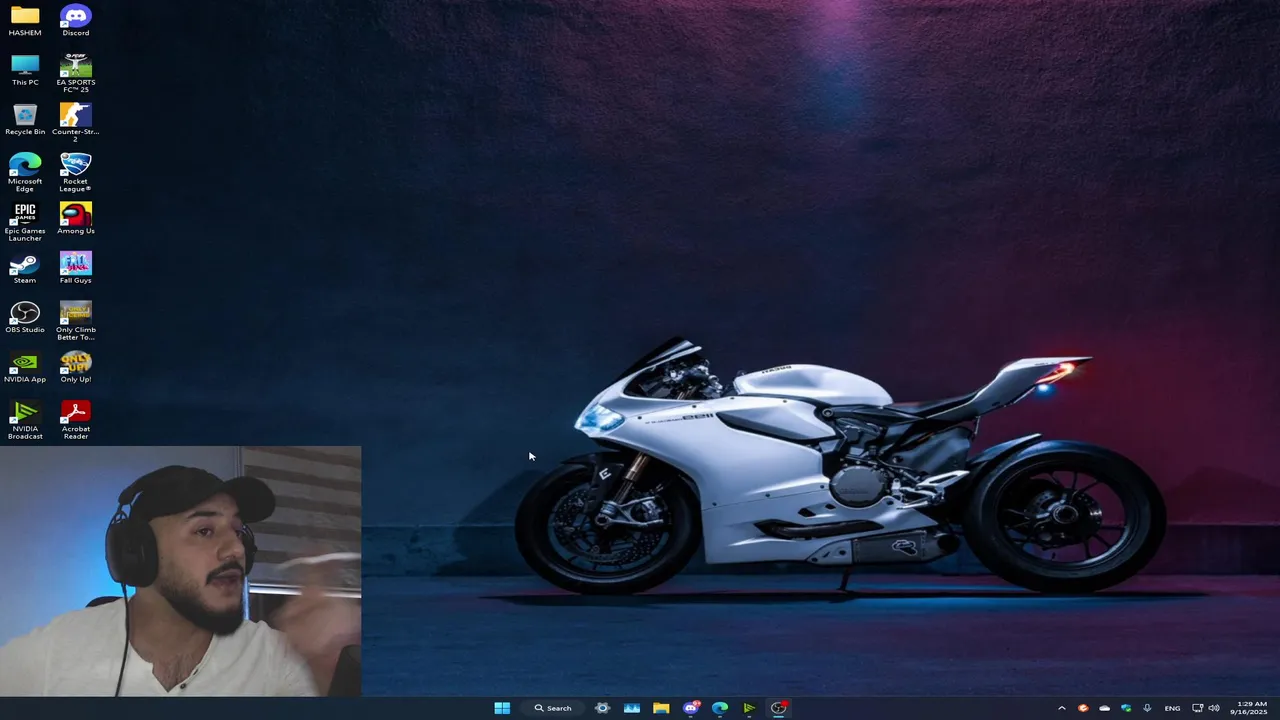Select the HASHEM folder on desktop

coord(25,20)
